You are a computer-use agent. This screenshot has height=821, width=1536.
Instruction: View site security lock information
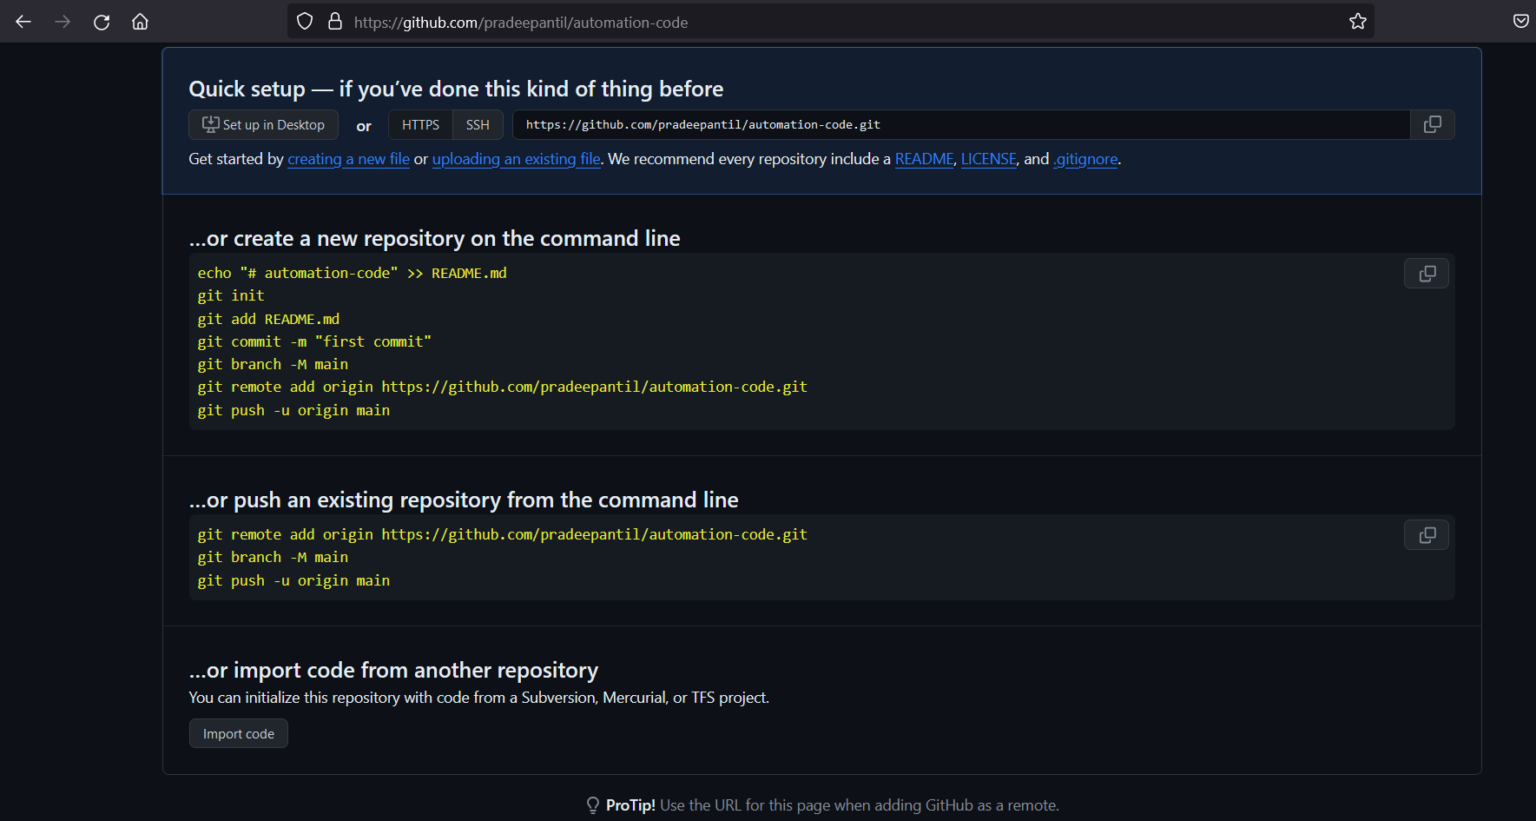click(335, 22)
